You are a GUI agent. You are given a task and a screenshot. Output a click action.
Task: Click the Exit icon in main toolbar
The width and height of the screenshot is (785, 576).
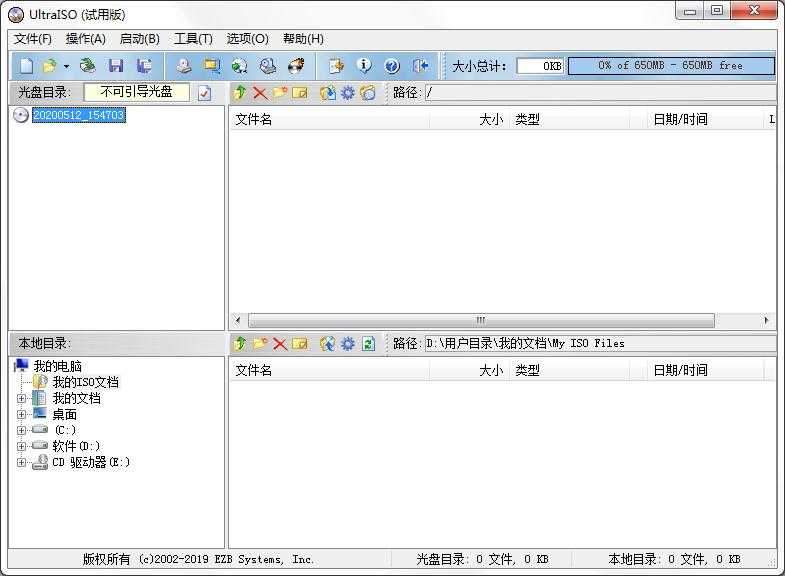420,66
